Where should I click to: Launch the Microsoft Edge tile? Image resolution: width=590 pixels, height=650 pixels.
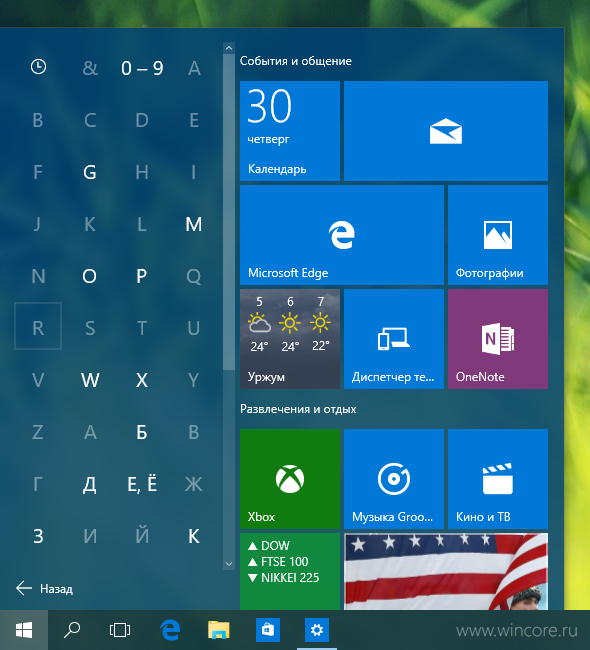point(342,235)
